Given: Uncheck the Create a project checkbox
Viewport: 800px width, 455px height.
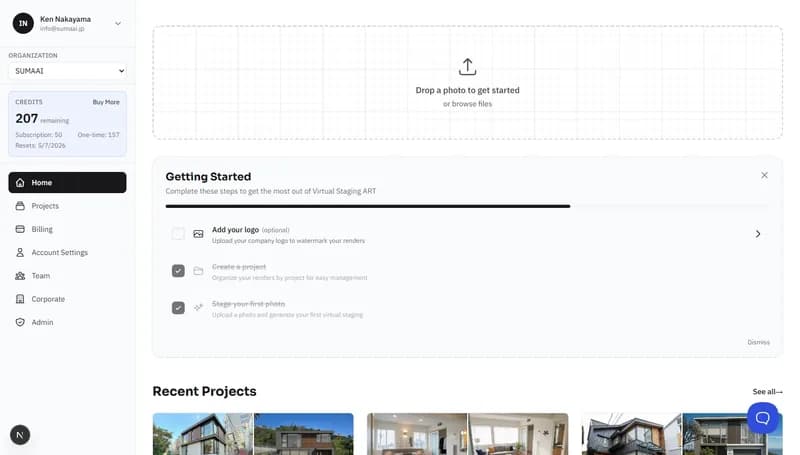Looking at the screenshot, I should (178, 271).
